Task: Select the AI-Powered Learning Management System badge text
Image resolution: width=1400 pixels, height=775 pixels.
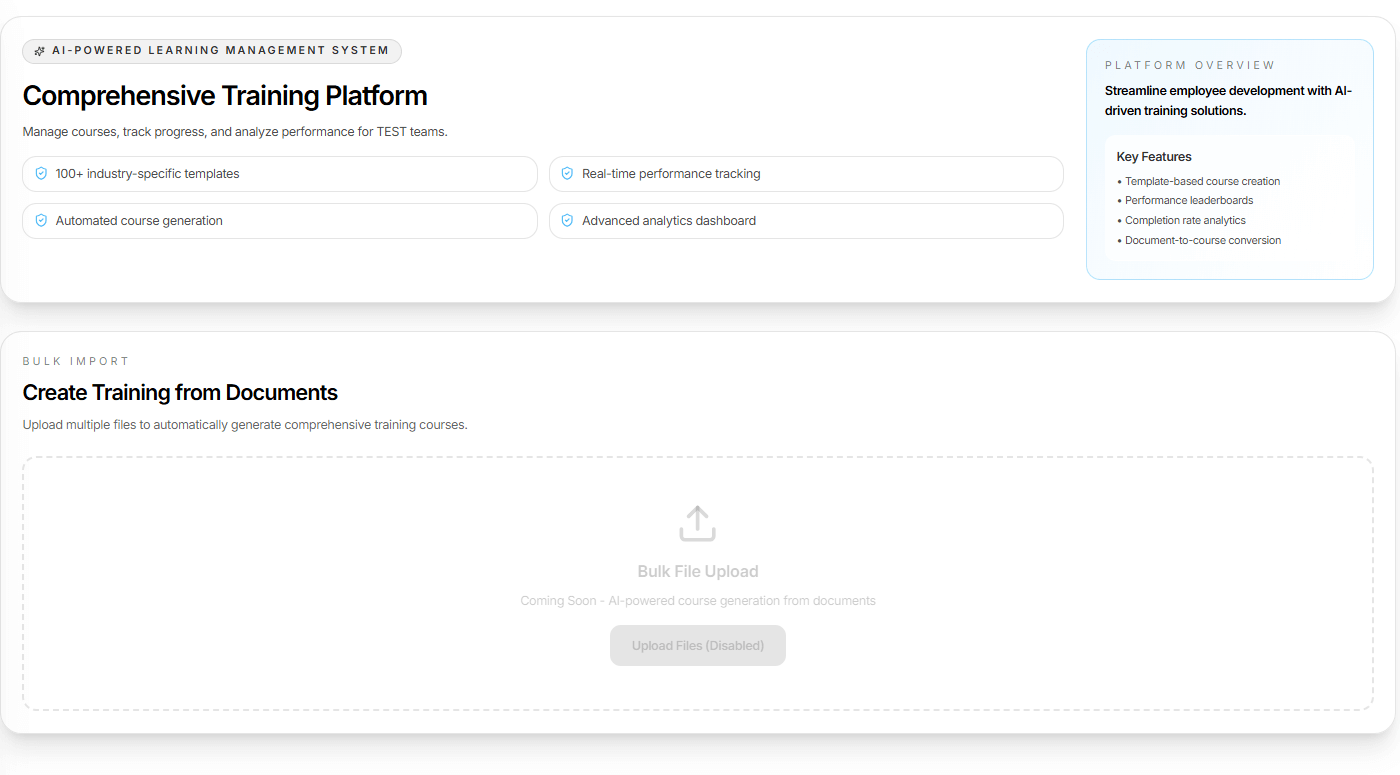Action: pos(220,51)
